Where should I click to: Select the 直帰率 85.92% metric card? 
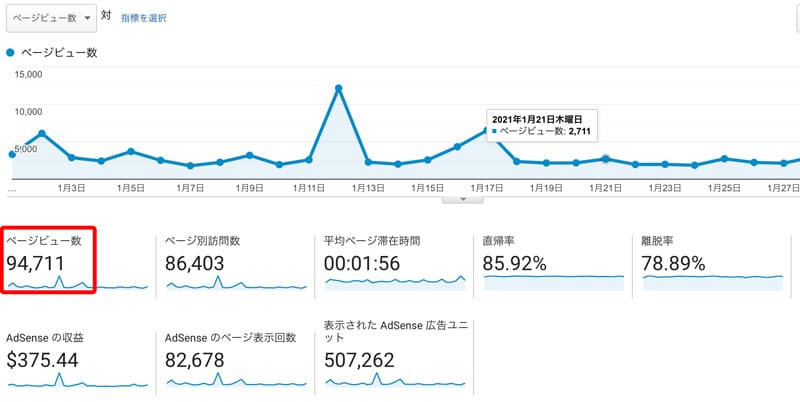553,263
